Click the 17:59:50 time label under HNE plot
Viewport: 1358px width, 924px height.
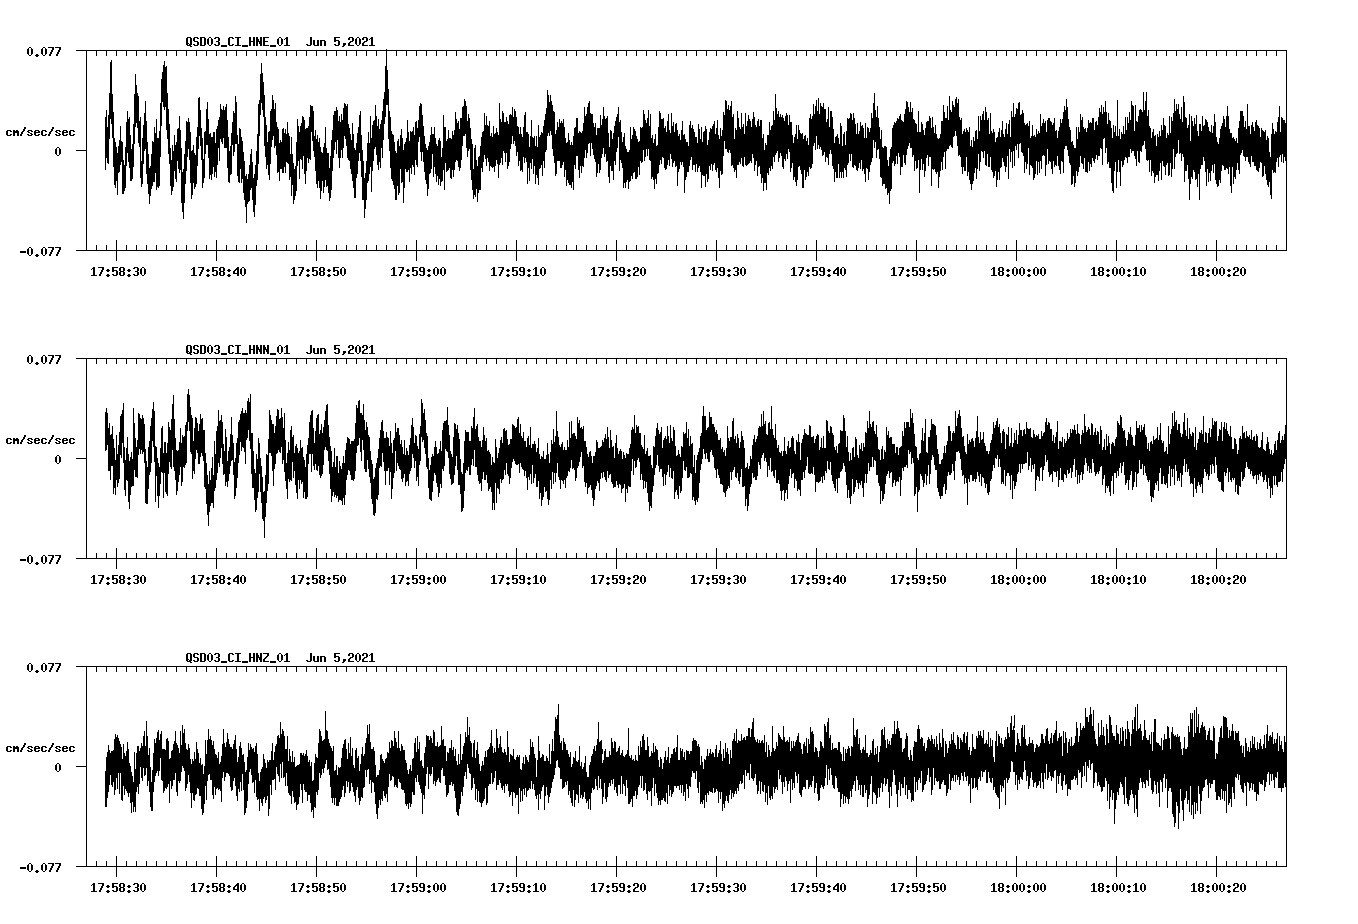(x=918, y=272)
